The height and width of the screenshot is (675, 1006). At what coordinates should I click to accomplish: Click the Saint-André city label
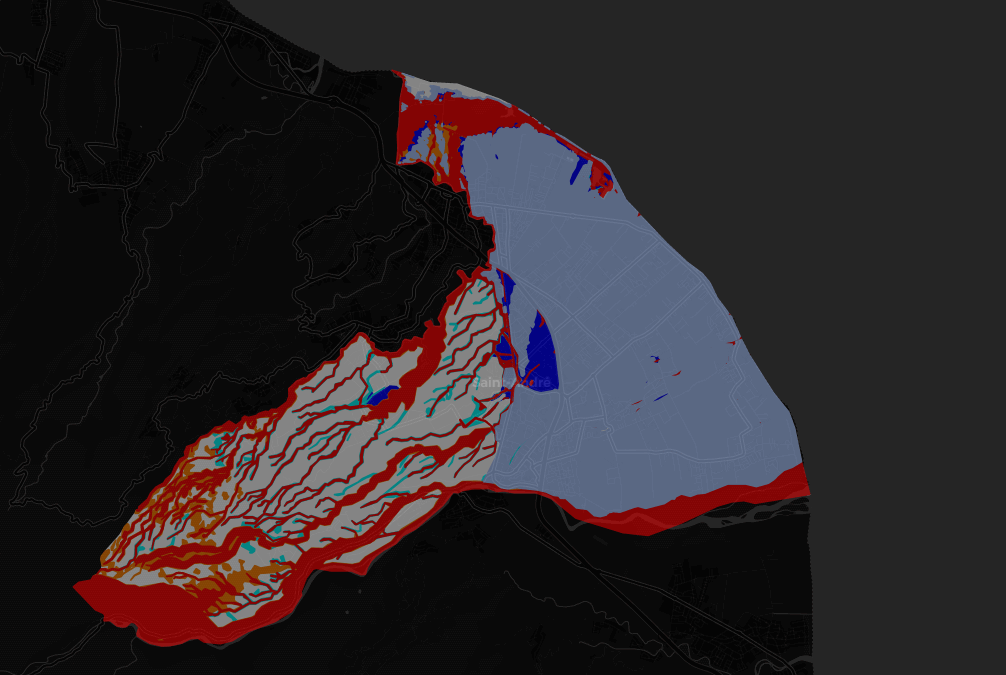click(x=511, y=382)
